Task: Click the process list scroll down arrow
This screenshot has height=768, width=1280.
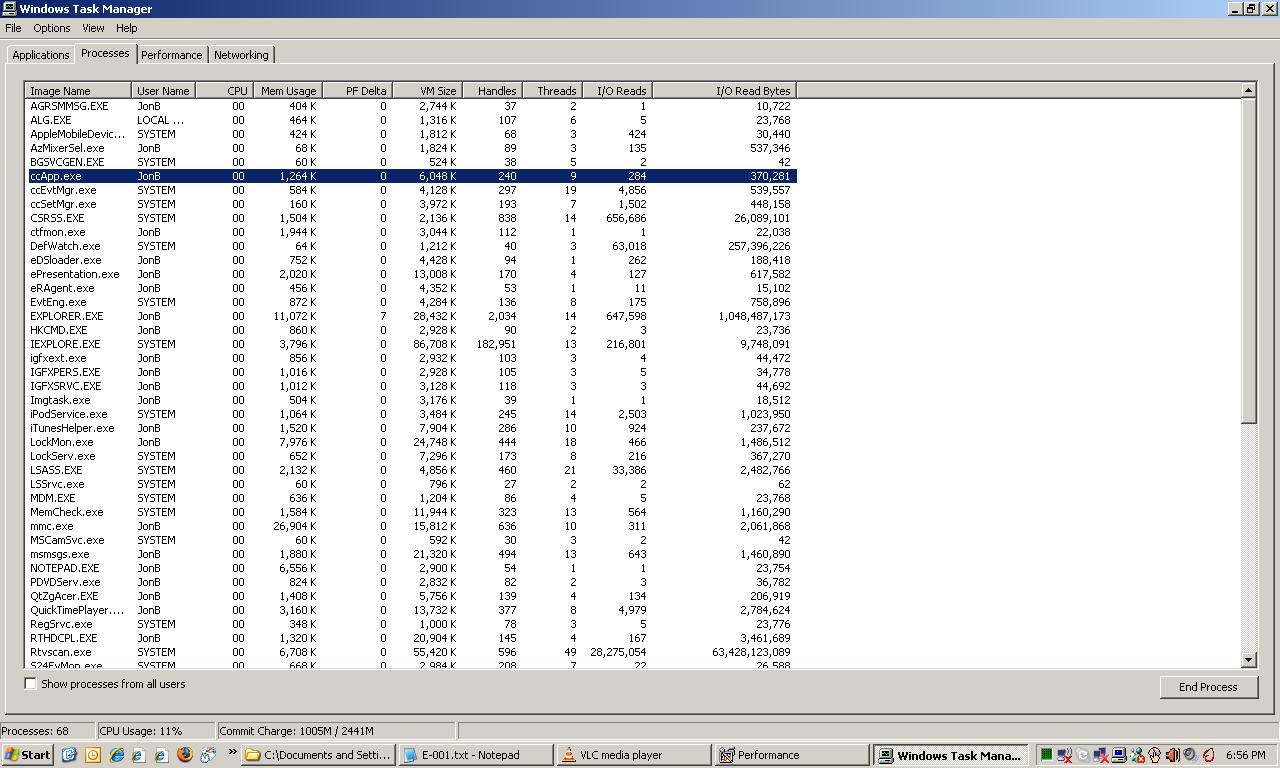Action: (x=1248, y=660)
